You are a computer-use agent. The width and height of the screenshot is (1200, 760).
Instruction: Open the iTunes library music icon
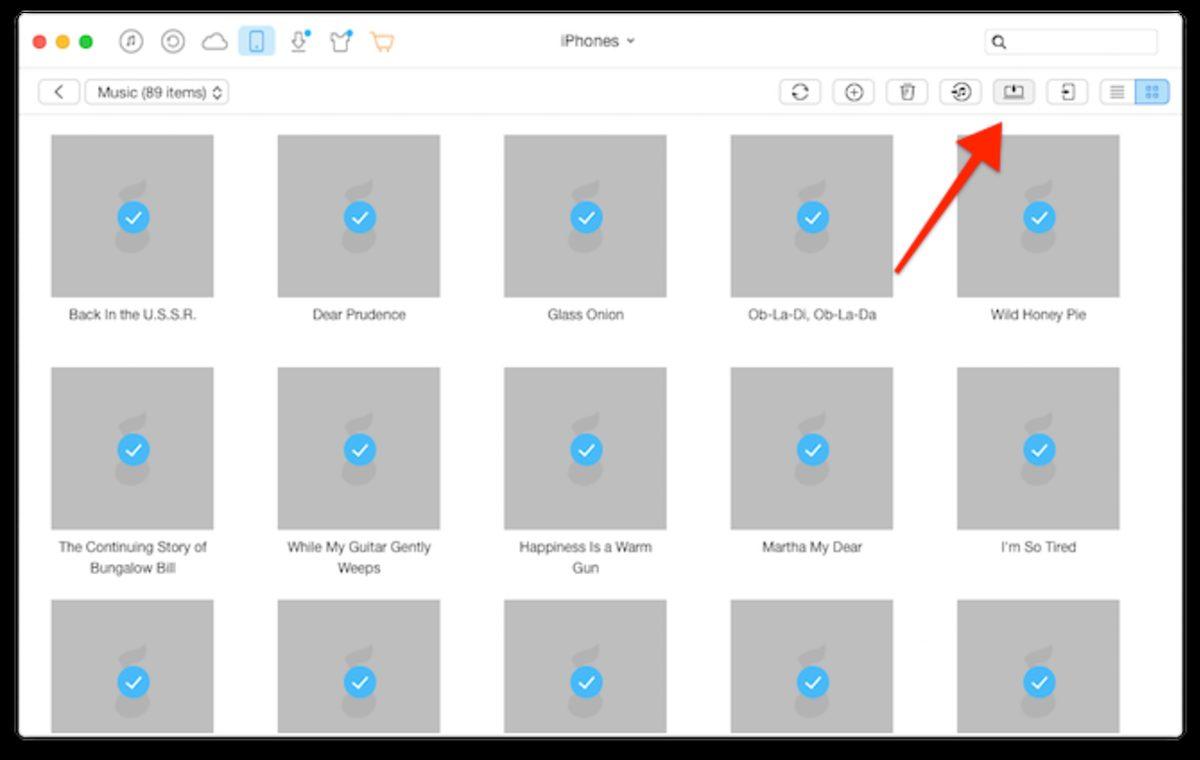(x=131, y=41)
